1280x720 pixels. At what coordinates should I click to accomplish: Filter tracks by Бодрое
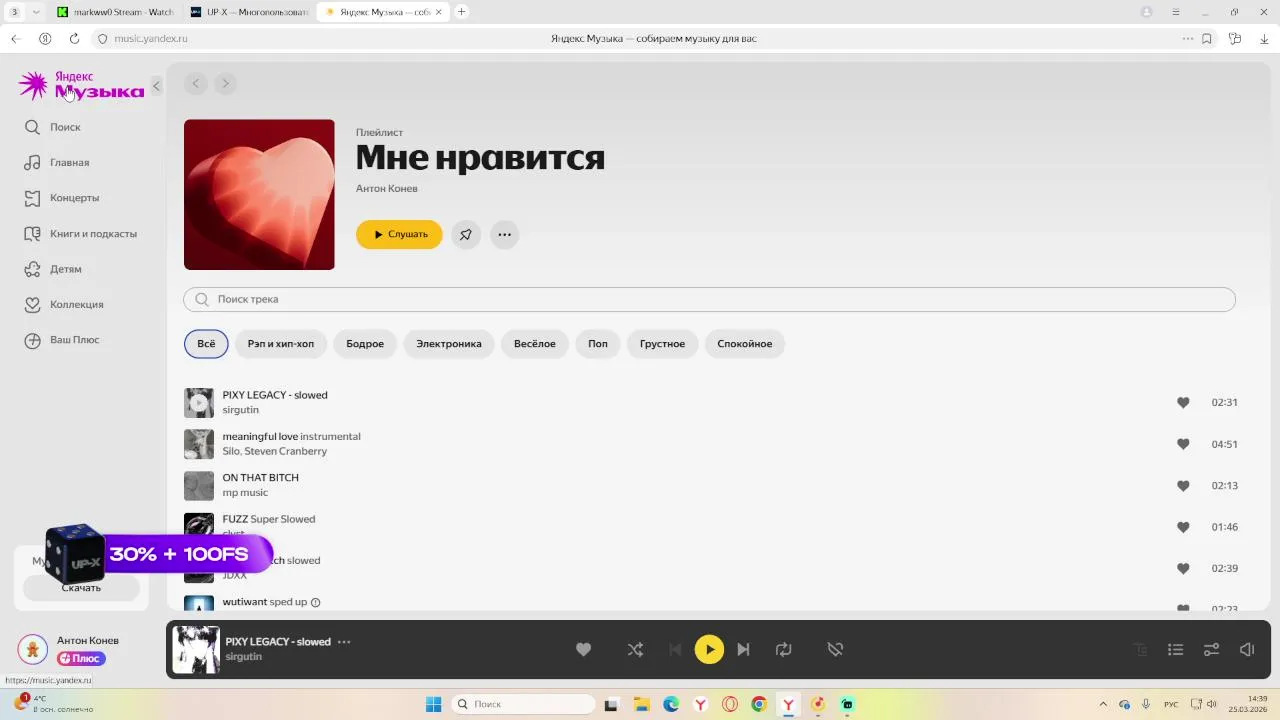point(365,344)
